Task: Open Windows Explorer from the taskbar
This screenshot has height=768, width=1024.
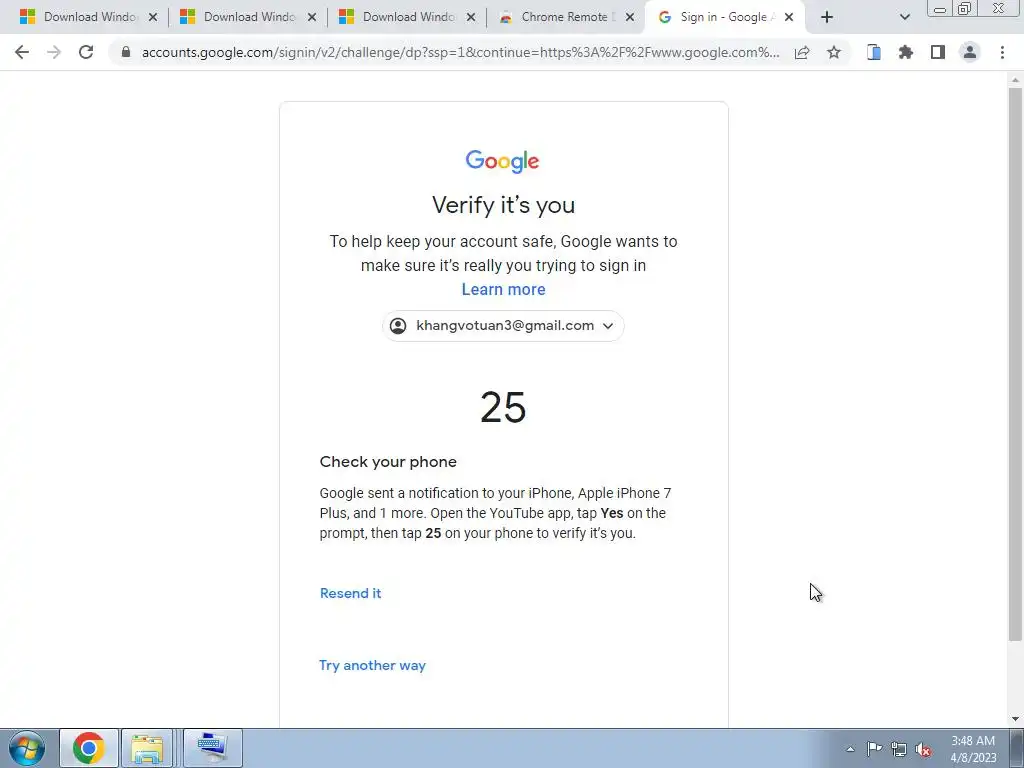Action: tap(147, 748)
